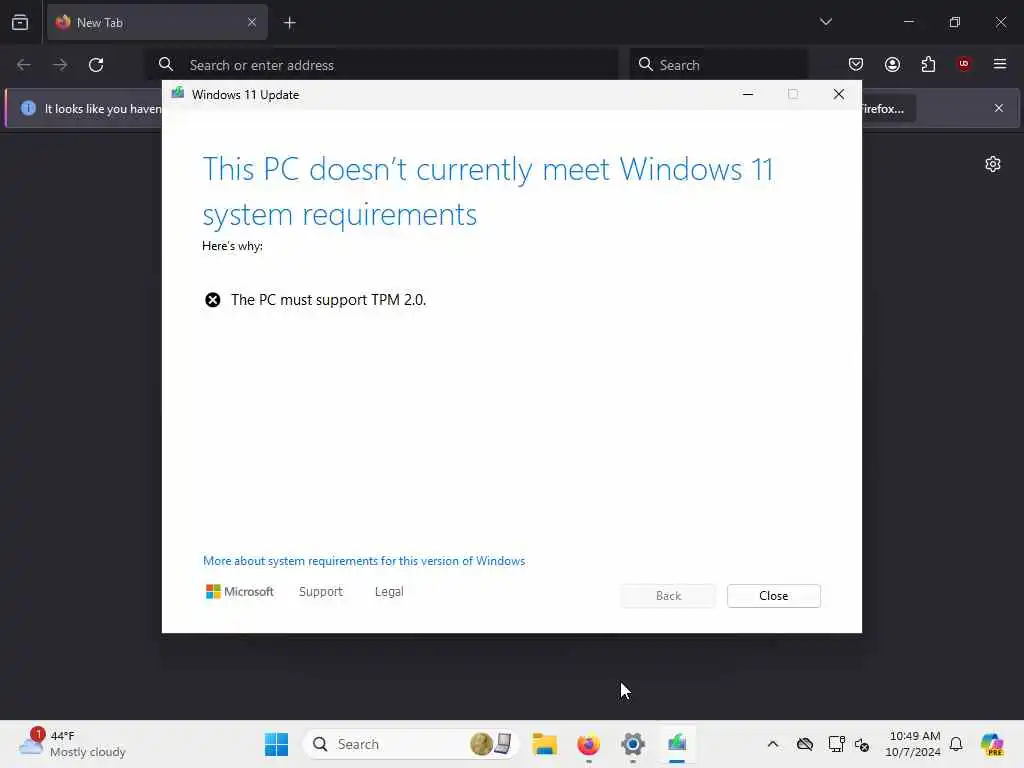Screen dimensions: 1024x768
Task: Click the taskbar Search box
Action: [x=411, y=744]
